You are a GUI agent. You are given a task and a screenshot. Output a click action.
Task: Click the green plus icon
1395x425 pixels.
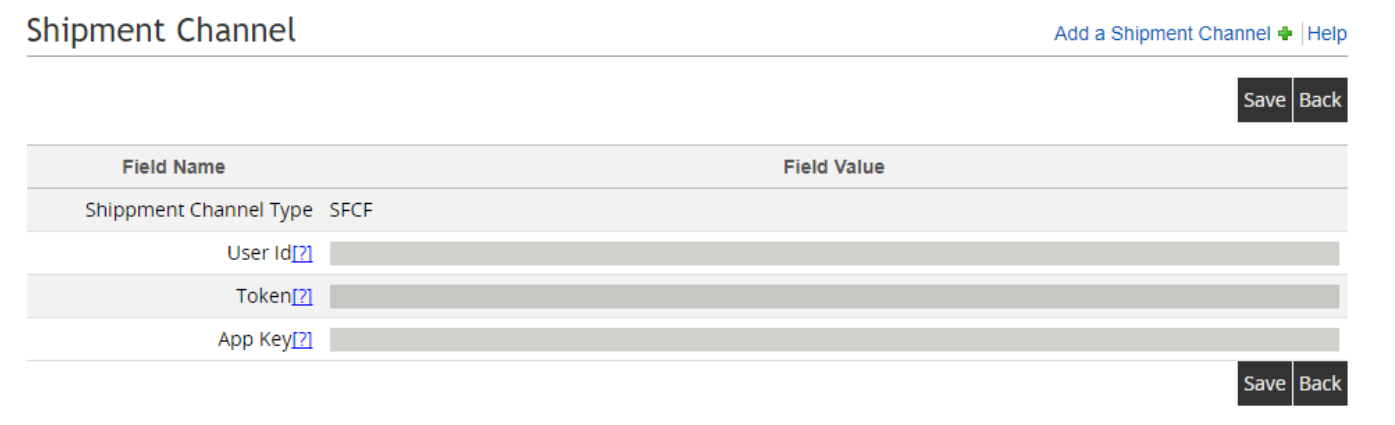[x=1285, y=34]
